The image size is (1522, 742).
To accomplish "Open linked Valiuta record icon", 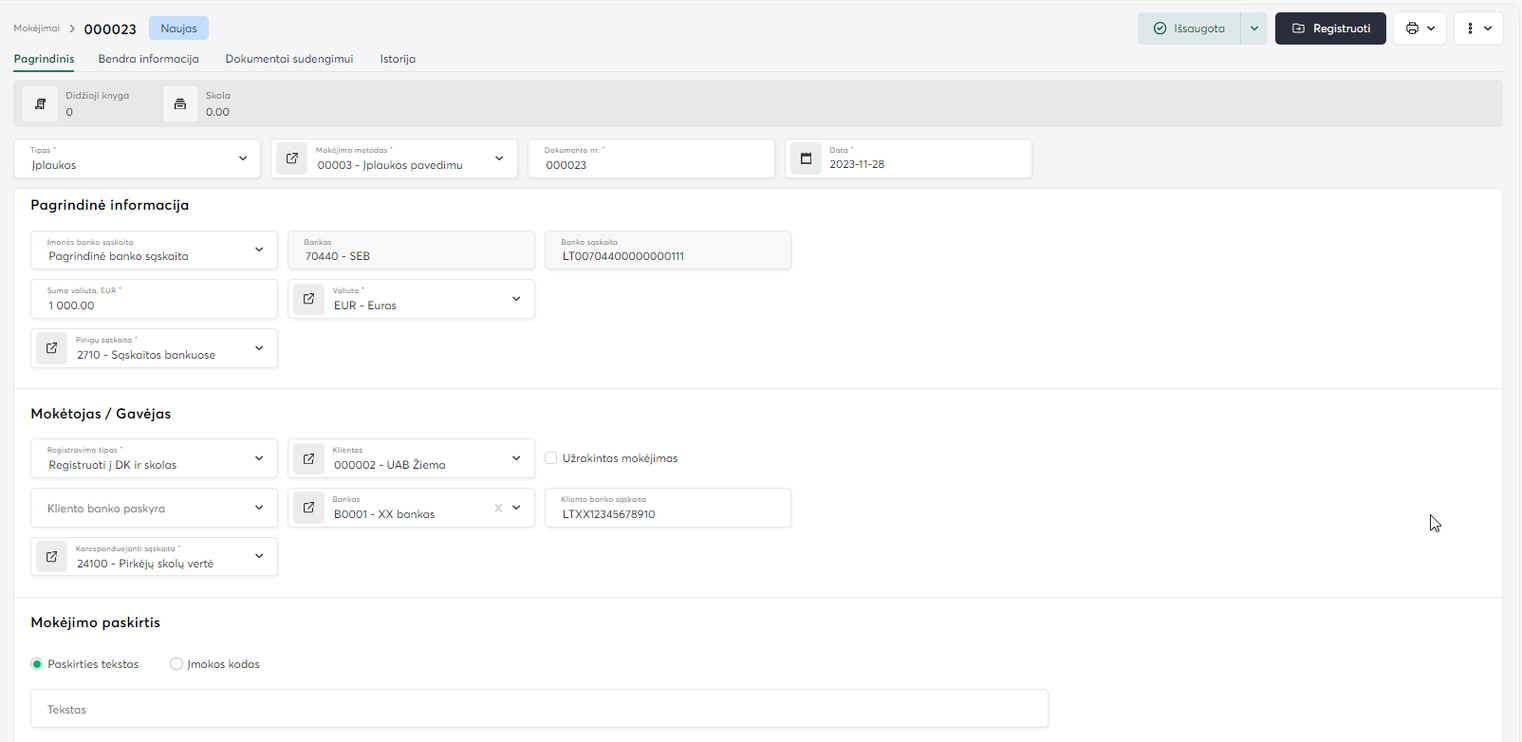I will pyautogui.click(x=309, y=299).
